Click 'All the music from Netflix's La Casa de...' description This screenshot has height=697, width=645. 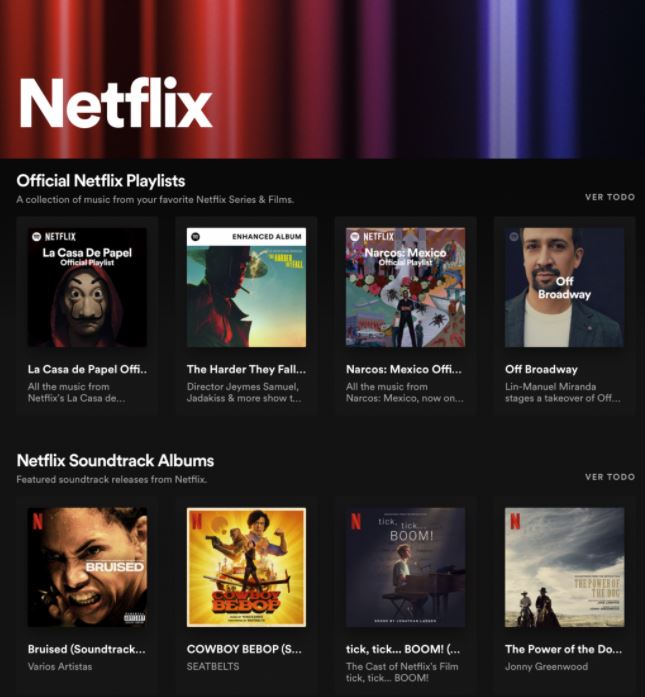click(76, 393)
